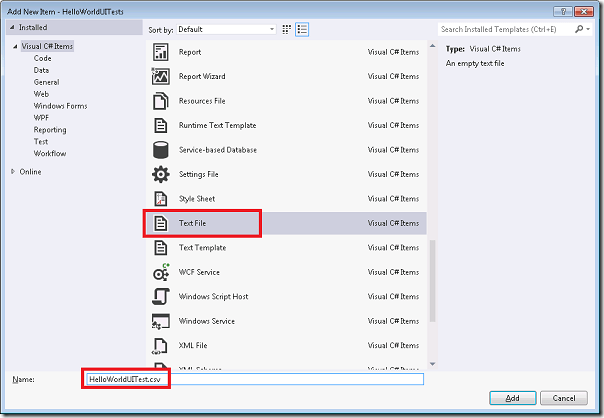The image size is (604, 418).
Task: Select the 'Runtime Text Template' name
Action: [218, 125]
